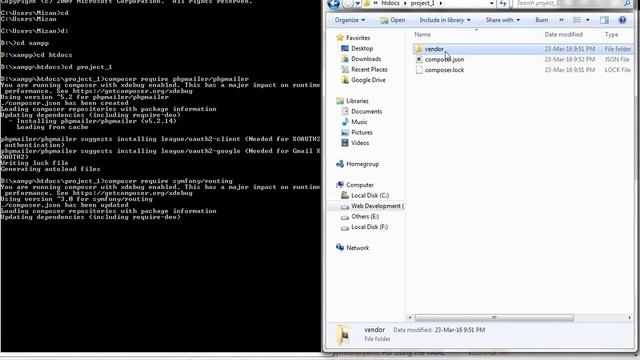Click the search magnifier icon
Image resolution: width=640 pixels, height=360 pixels.
627,3
